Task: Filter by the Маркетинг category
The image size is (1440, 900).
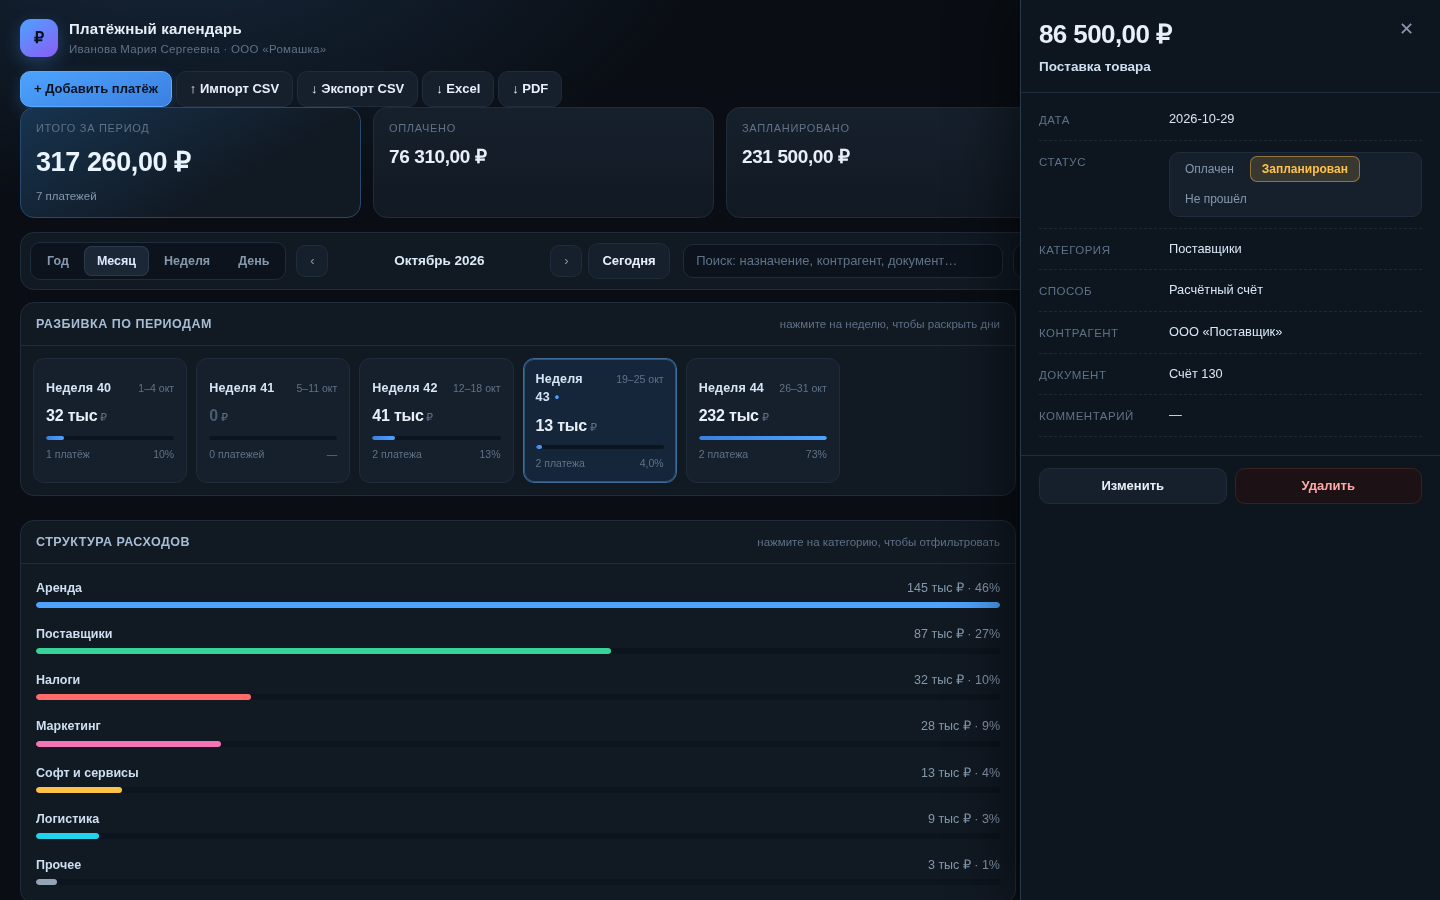Action: (x=518, y=733)
